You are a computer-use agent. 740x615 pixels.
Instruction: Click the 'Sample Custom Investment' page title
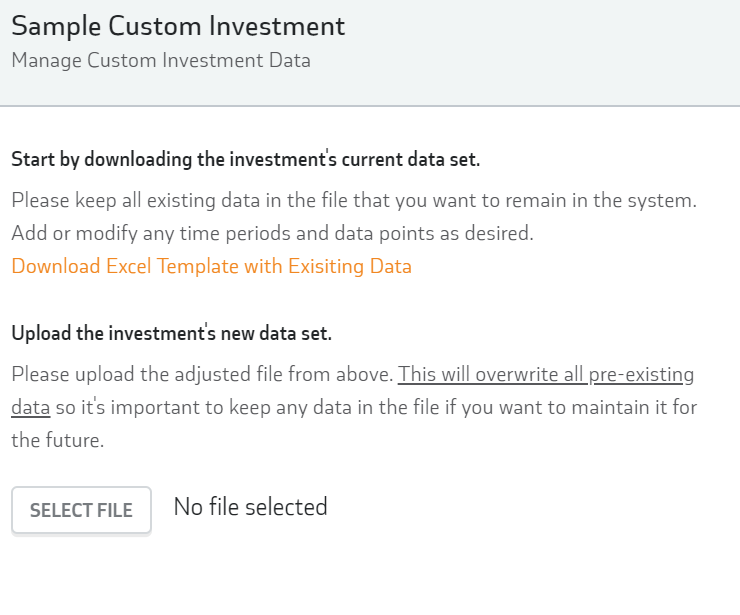(178, 26)
